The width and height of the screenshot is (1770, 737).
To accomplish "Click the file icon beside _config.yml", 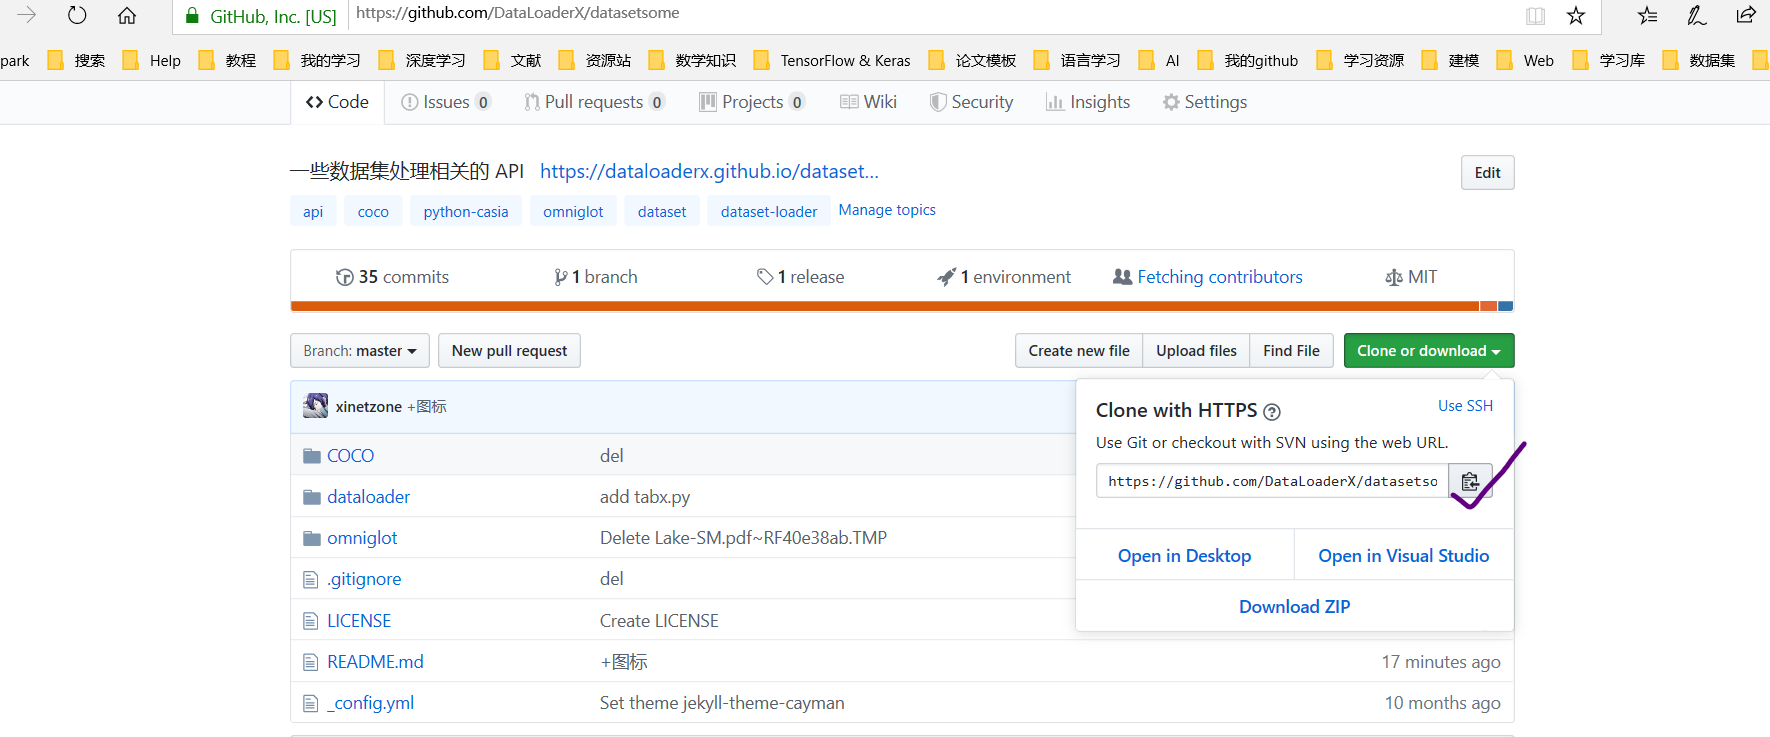I will (311, 703).
